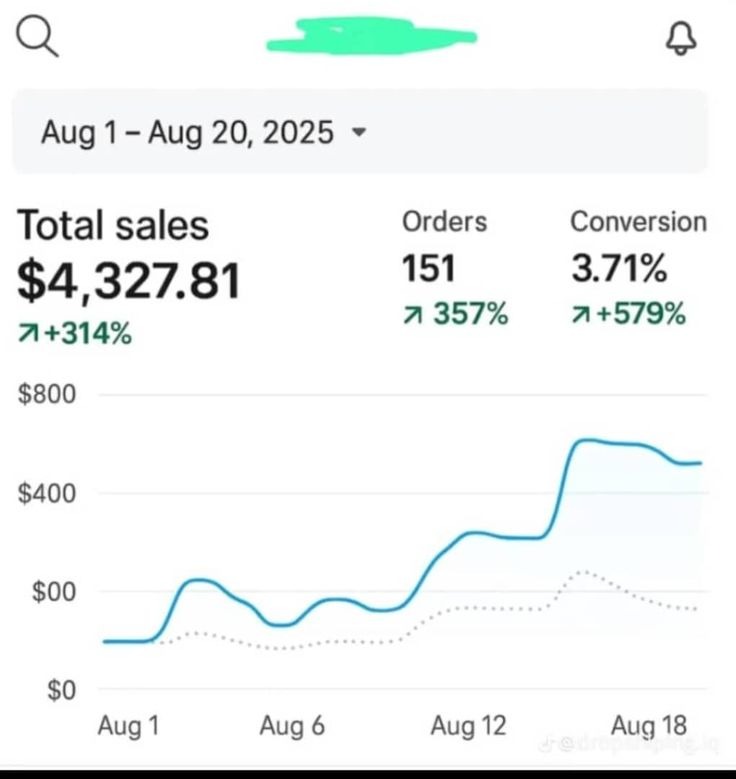Click the green arrow beside +314%
736x779 pixels.
pos(28,335)
